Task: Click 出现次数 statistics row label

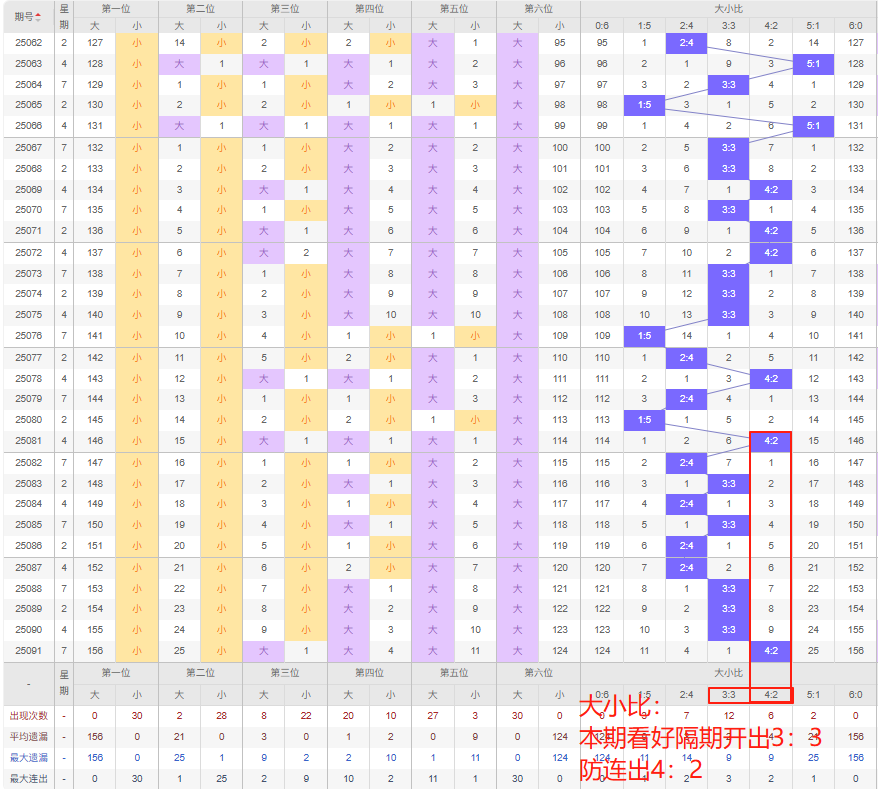Action: (x=29, y=716)
